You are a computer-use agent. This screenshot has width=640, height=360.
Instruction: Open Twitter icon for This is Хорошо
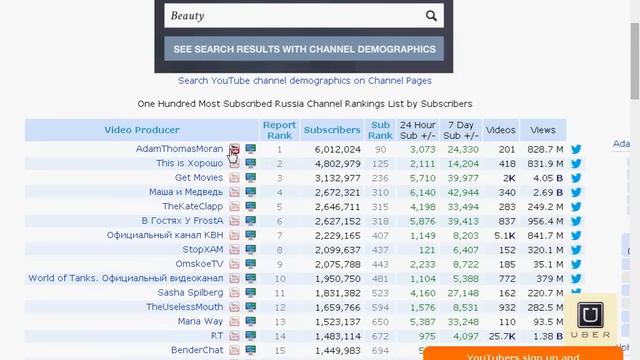(x=576, y=164)
